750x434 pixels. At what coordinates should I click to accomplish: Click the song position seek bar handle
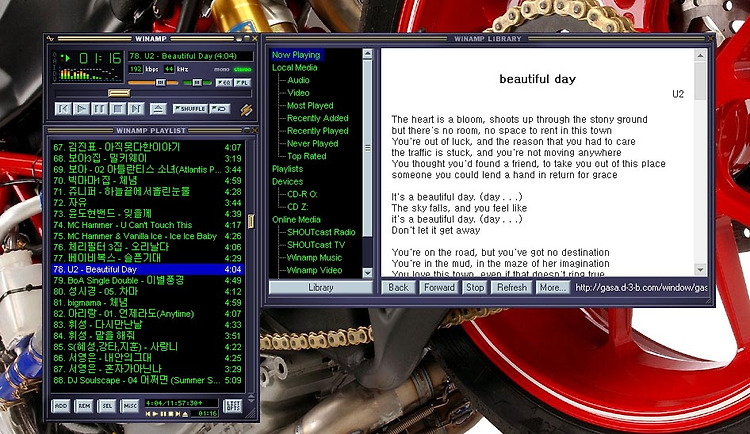point(119,93)
